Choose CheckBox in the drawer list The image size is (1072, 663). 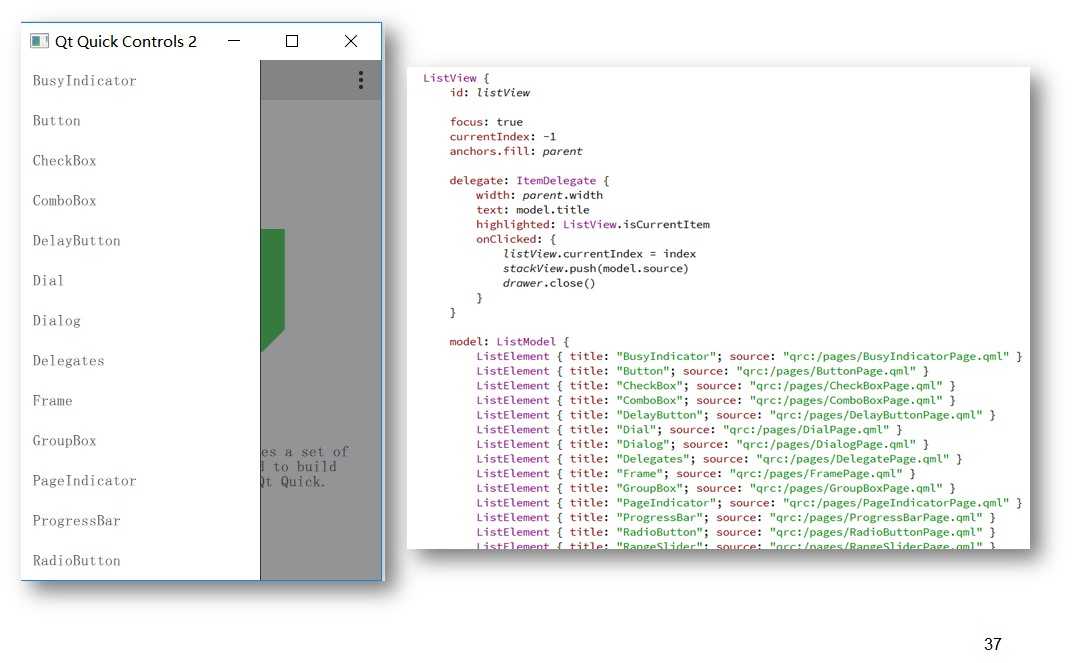click(x=140, y=161)
